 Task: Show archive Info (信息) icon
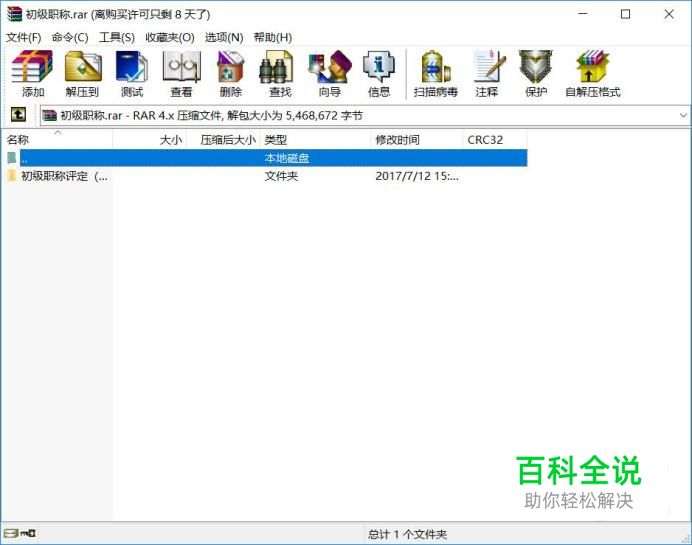[379, 74]
